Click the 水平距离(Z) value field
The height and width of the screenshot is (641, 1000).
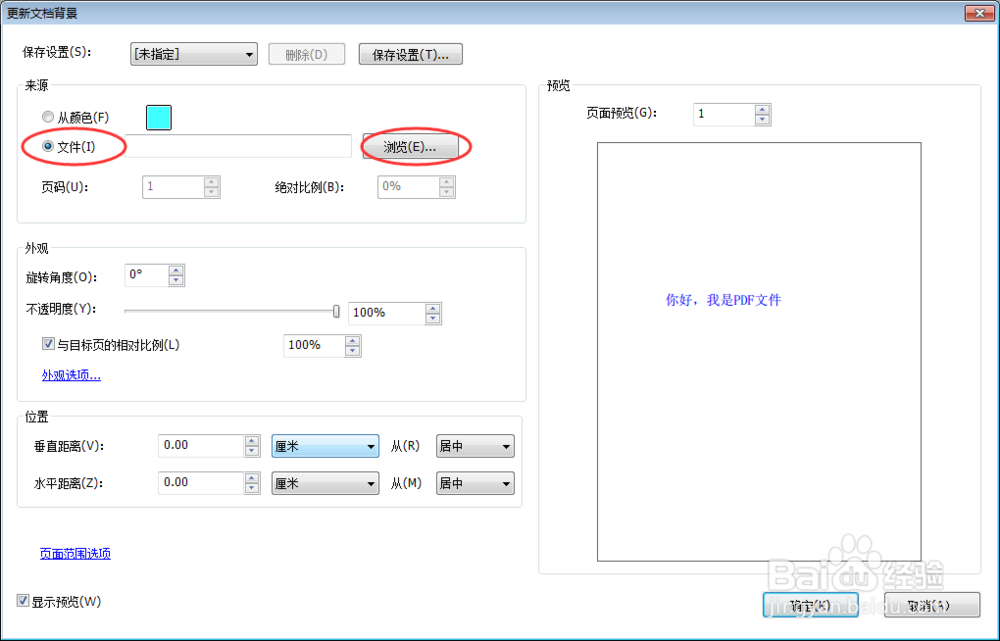click(202, 483)
